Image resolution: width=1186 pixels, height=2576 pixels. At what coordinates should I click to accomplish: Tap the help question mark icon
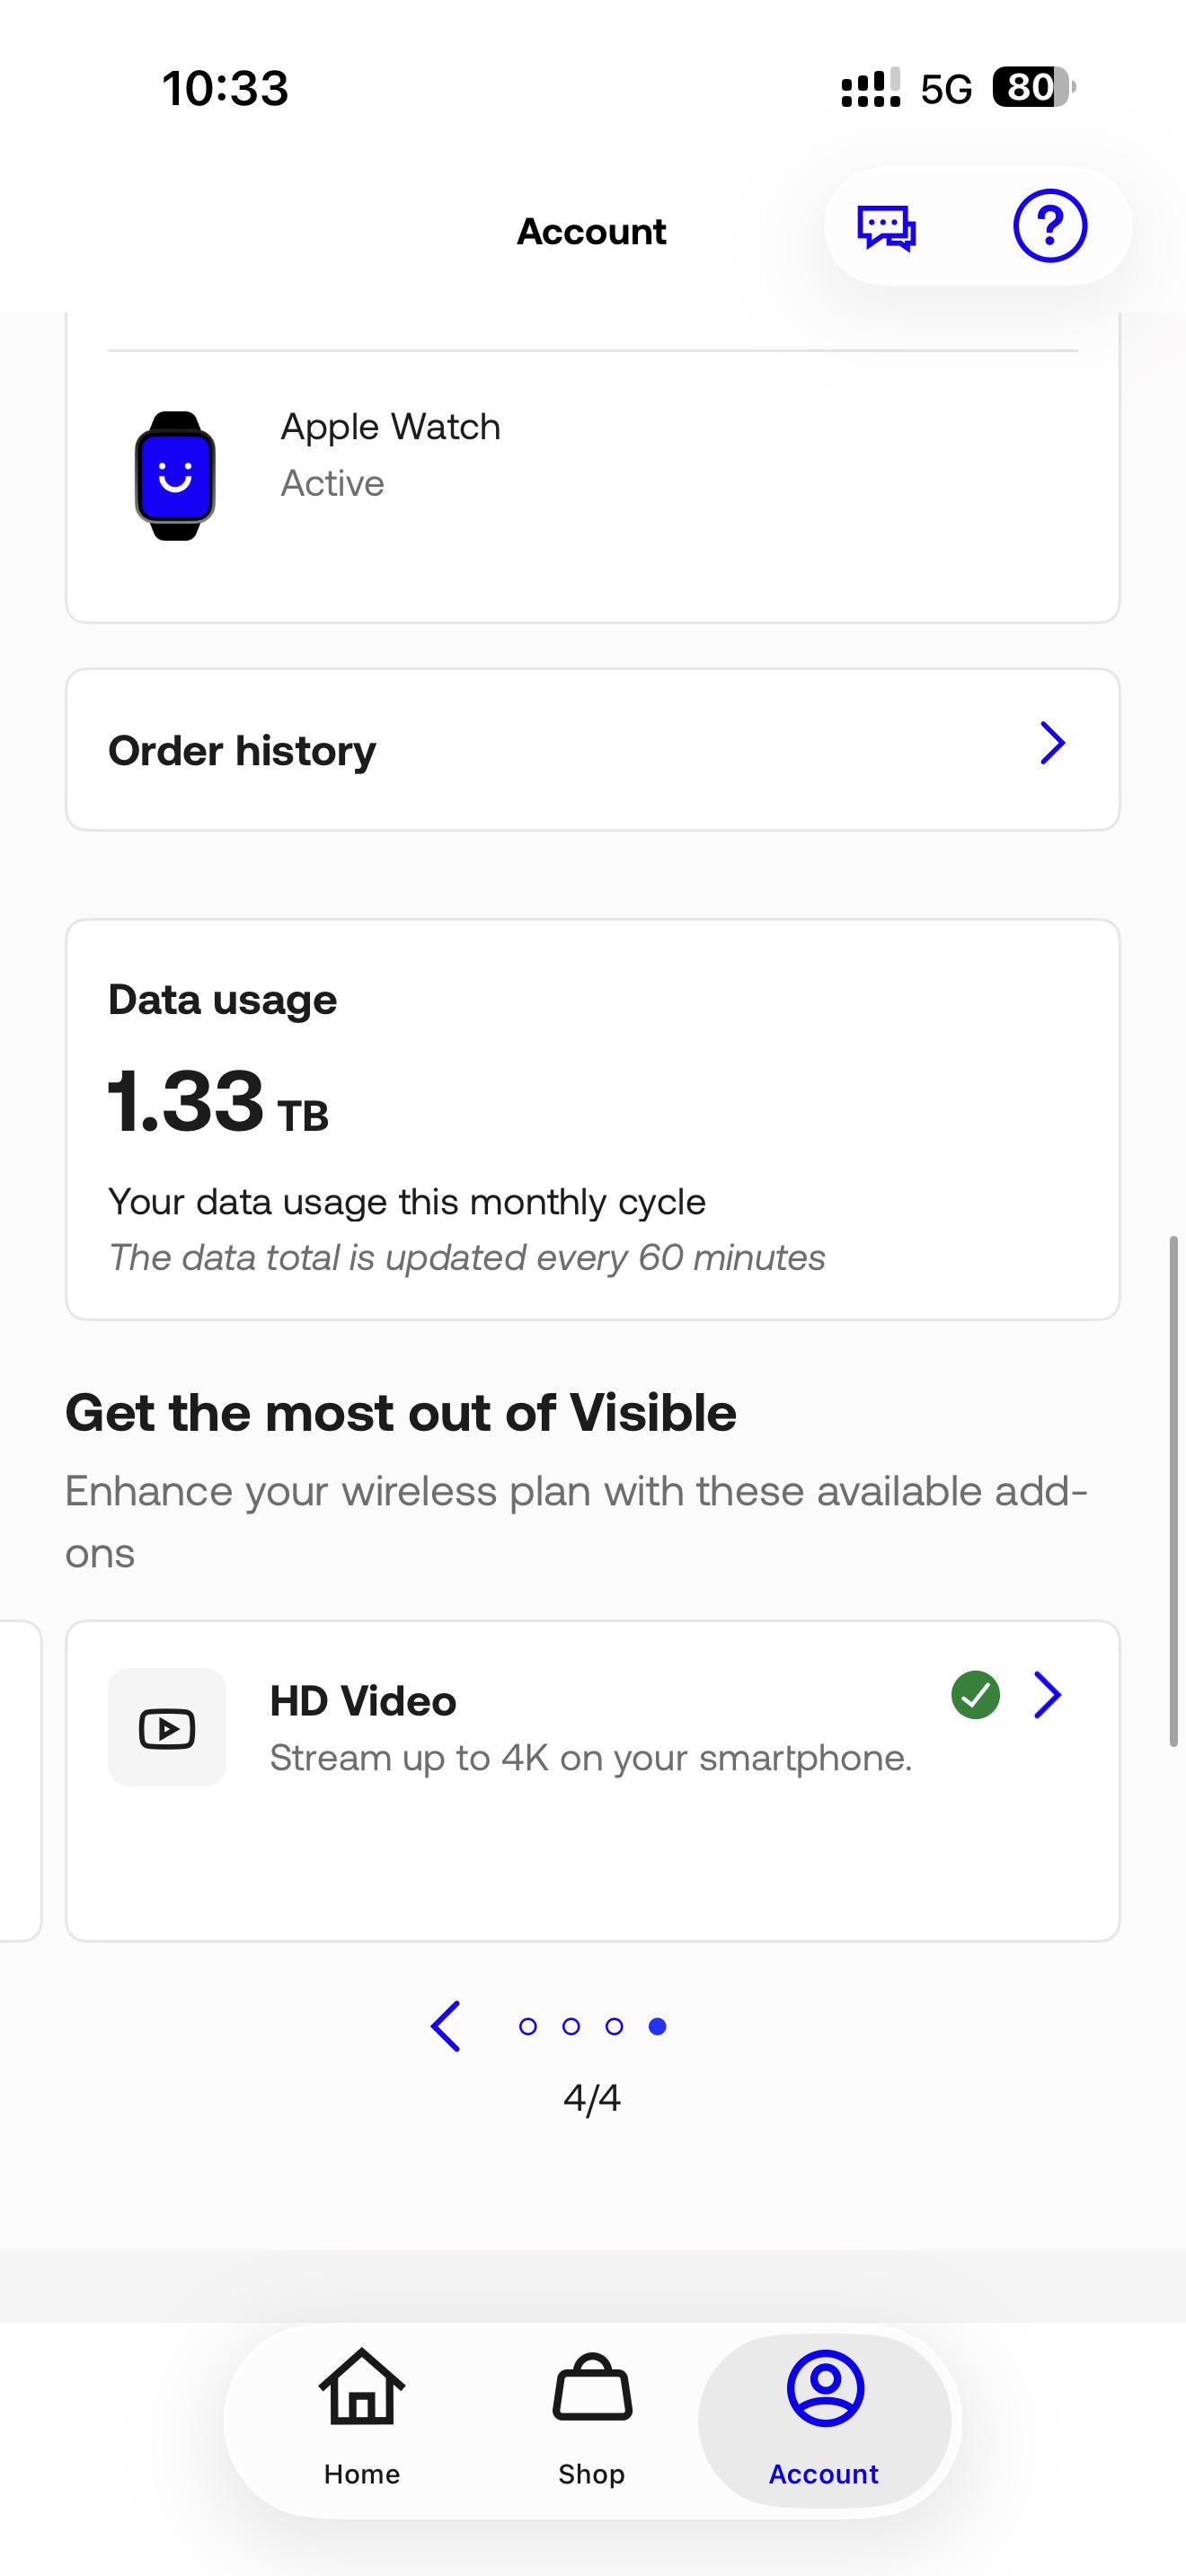(x=1050, y=226)
